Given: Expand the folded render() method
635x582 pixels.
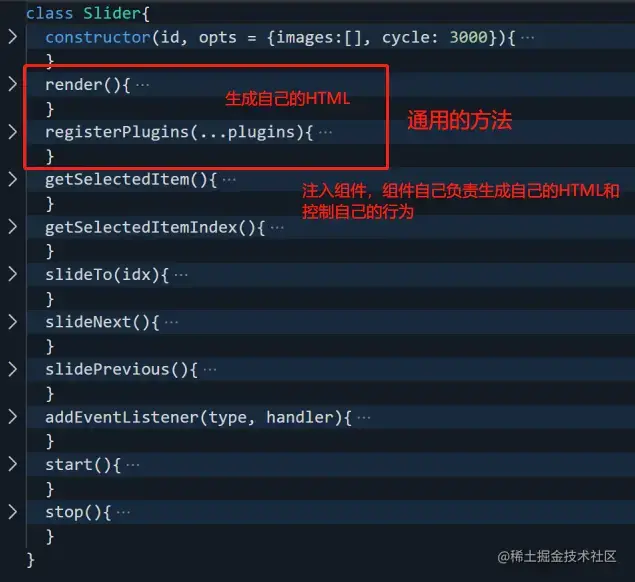Looking at the screenshot, I should 13,84.
